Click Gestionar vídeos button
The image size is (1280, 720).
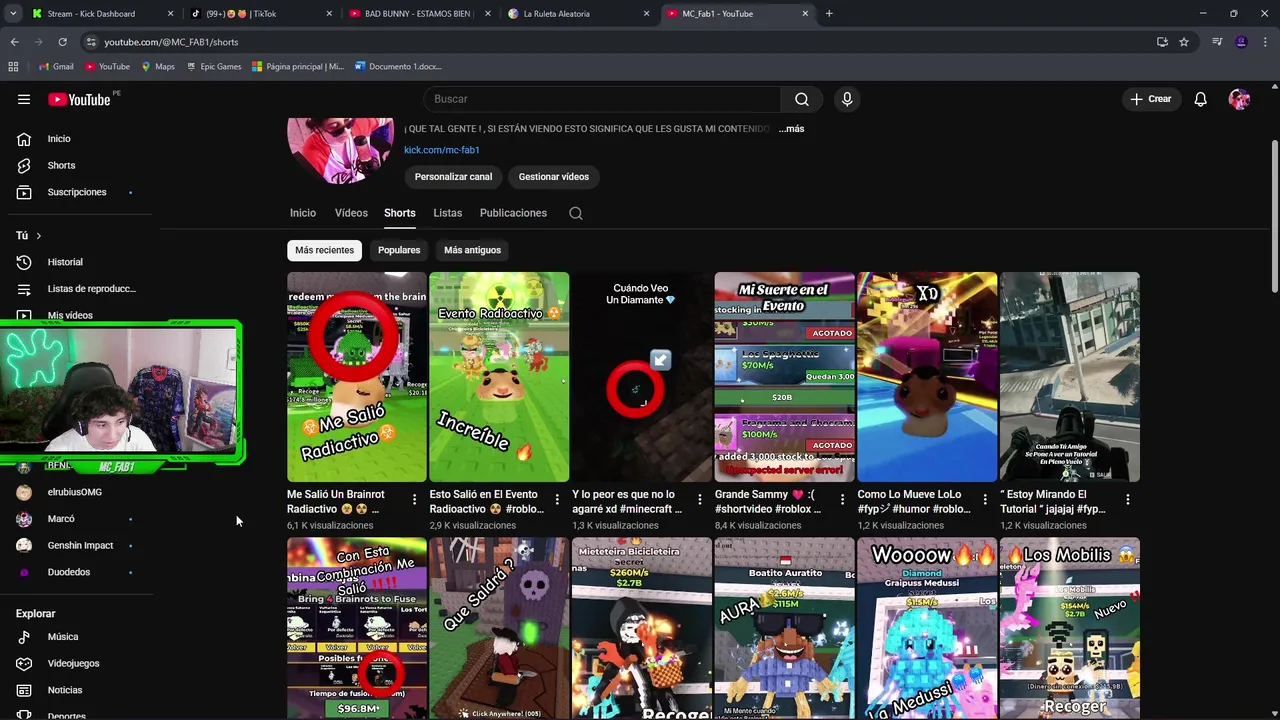(554, 177)
